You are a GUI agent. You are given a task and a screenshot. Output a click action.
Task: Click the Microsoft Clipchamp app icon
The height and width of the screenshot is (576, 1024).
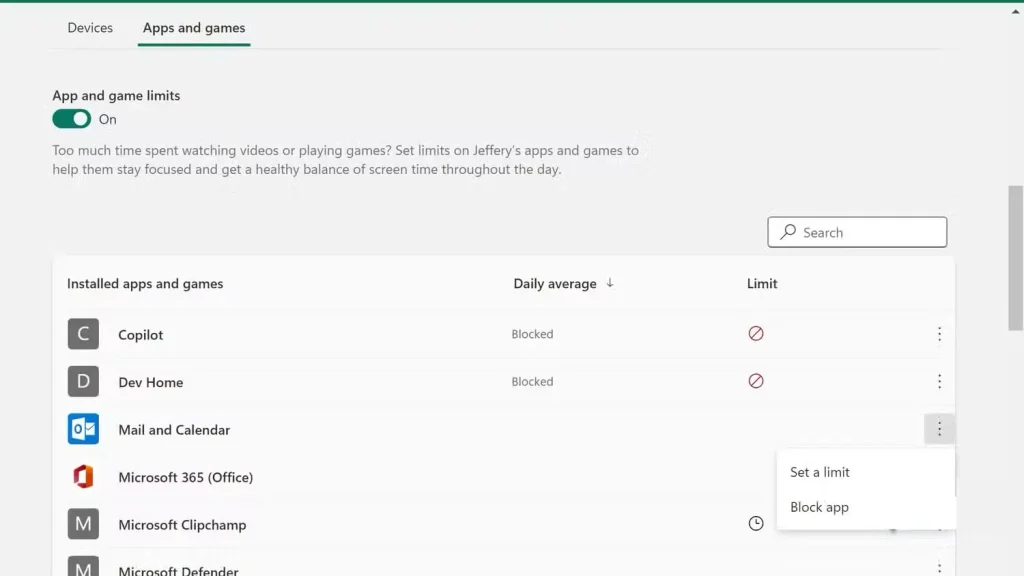(x=83, y=524)
